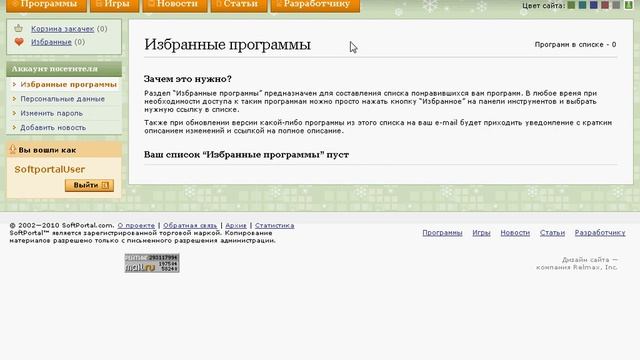Open the Архив footer link
640x360 pixels.
(236, 225)
